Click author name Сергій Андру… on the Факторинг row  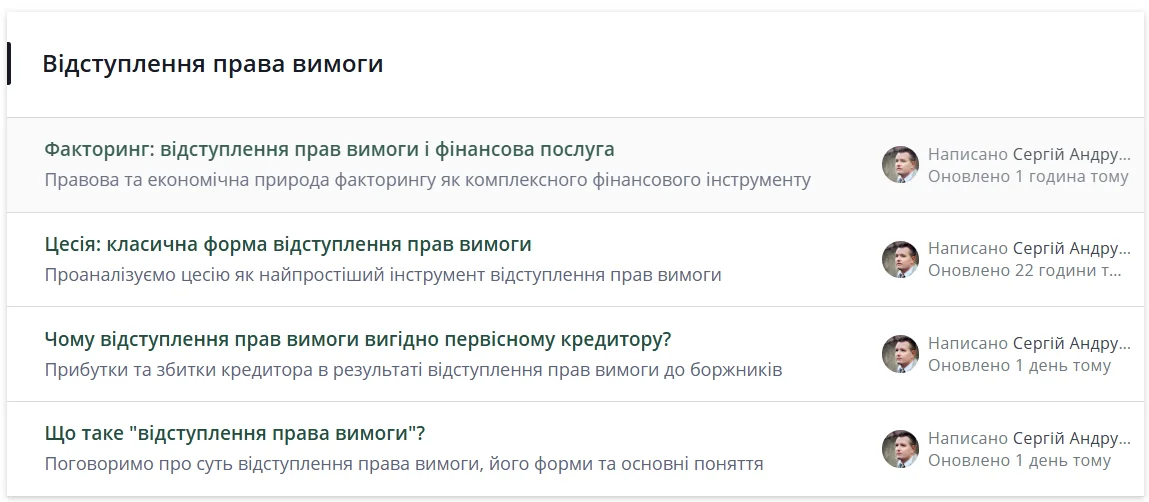pos(1071,154)
